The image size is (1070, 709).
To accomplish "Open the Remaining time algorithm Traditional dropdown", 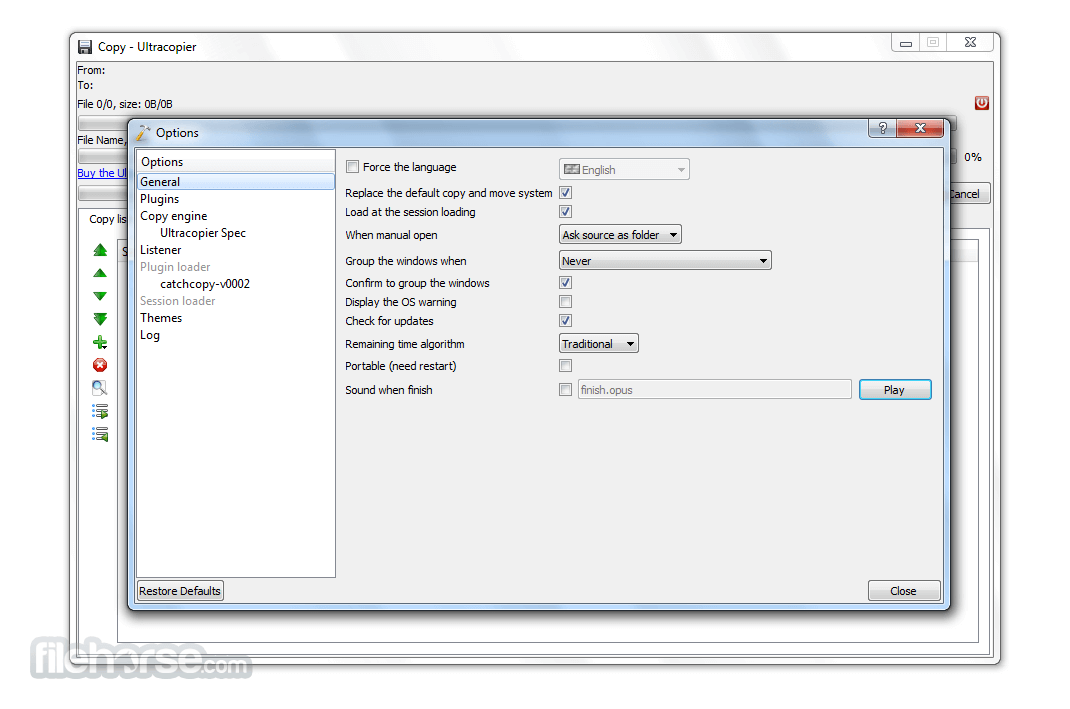I will click(598, 344).
